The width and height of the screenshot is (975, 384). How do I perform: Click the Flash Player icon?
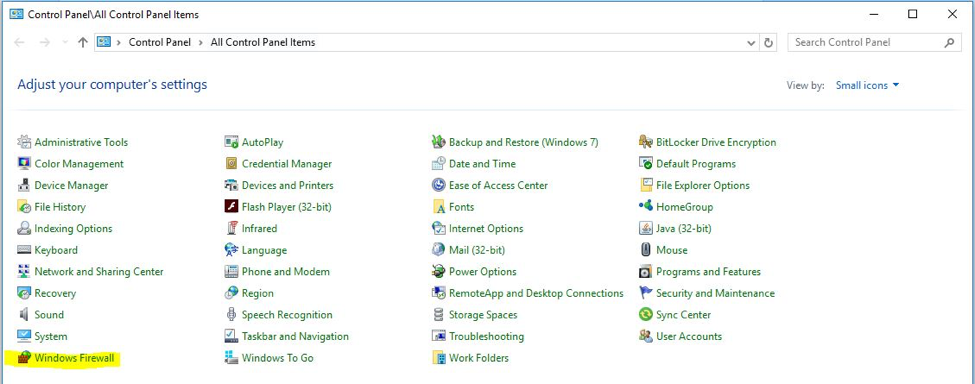pos(231,207)
